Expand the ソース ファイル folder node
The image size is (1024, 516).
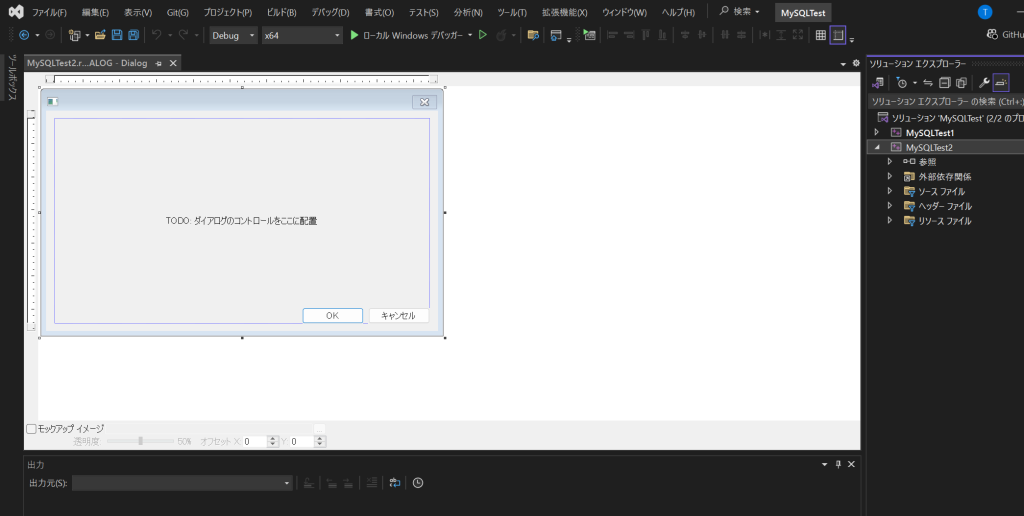(x=889, y=191)
